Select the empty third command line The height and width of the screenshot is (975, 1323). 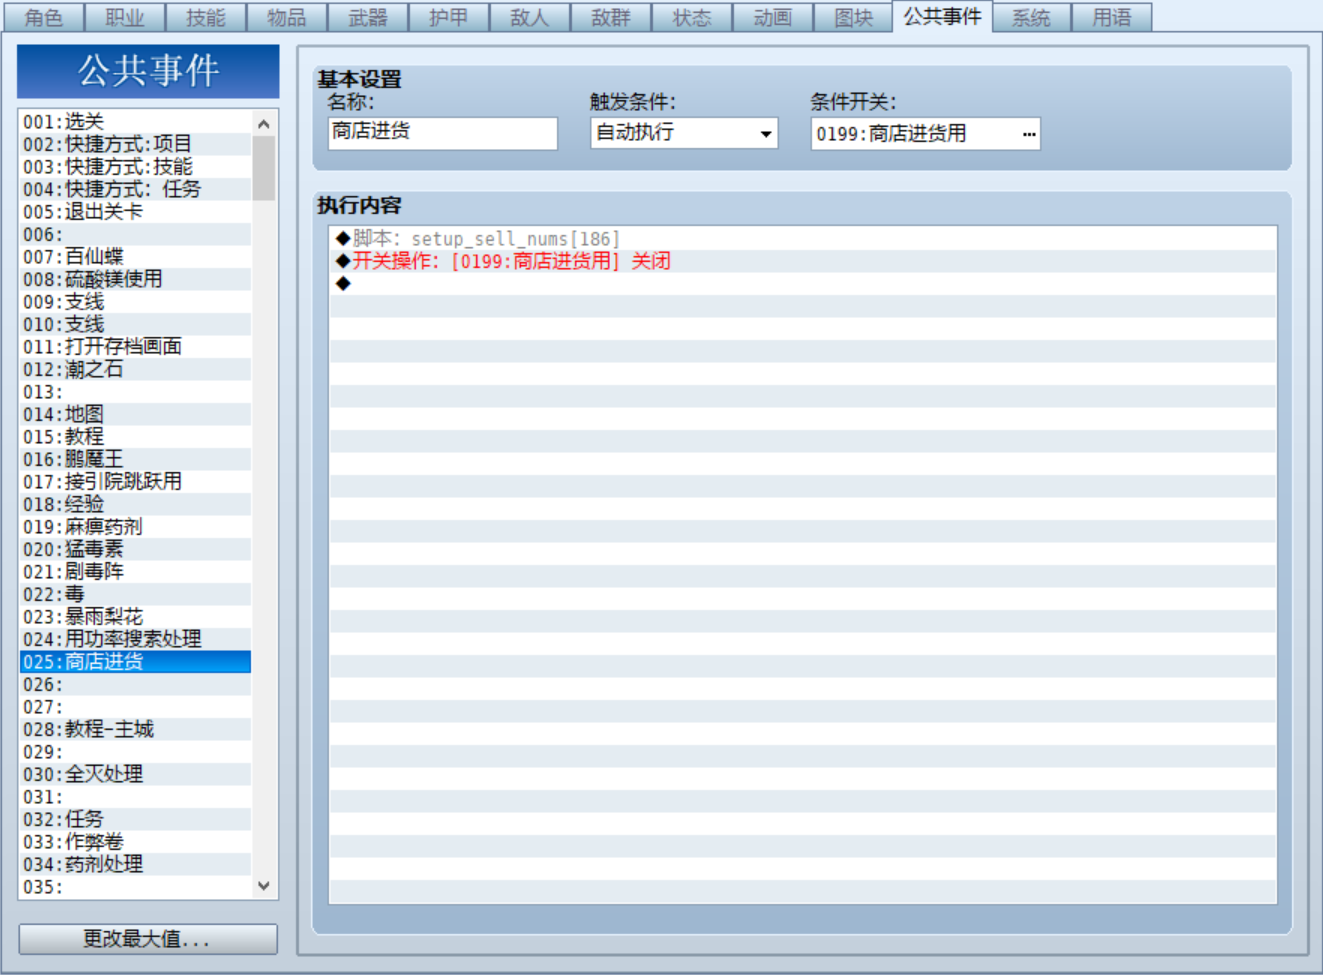(x=803, y=283)
